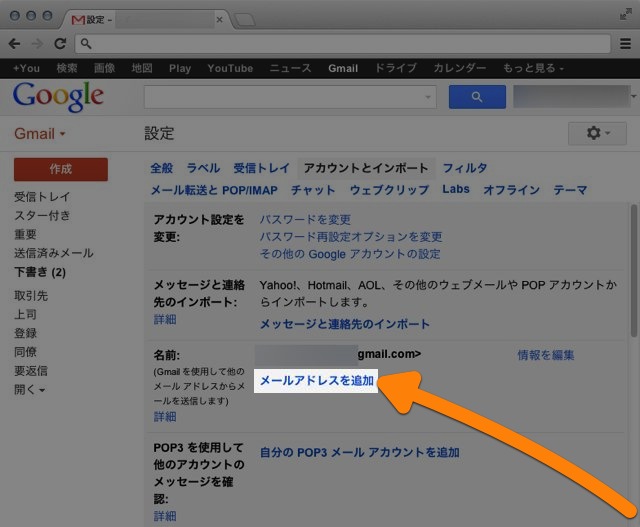Select the 同僚 label
Screen dimensions: 640x527
[25, 352]
